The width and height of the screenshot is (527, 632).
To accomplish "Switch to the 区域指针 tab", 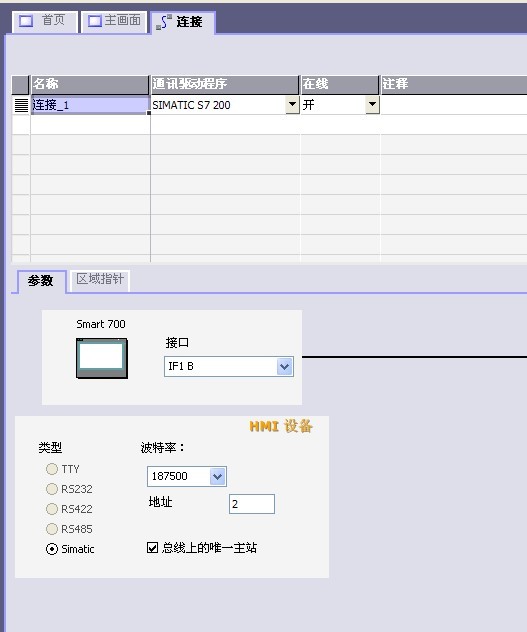I will point(100,279).
